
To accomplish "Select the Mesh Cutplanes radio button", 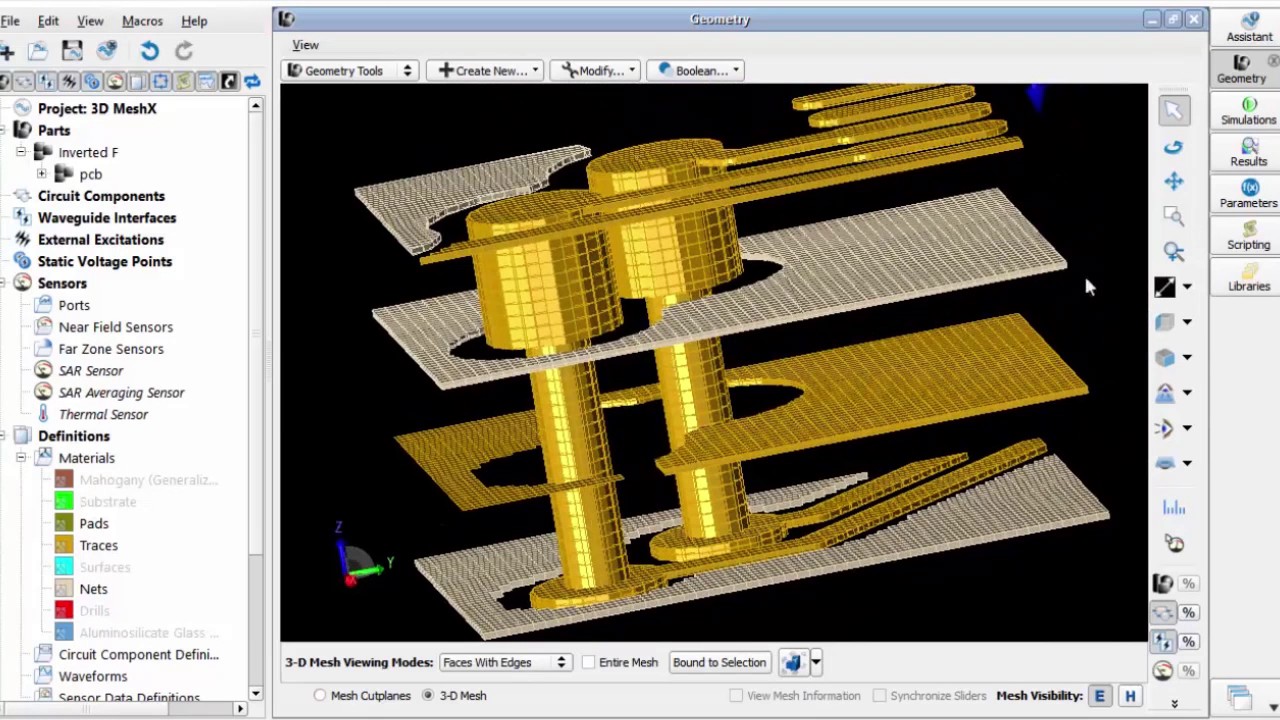I will pos(320,695).
